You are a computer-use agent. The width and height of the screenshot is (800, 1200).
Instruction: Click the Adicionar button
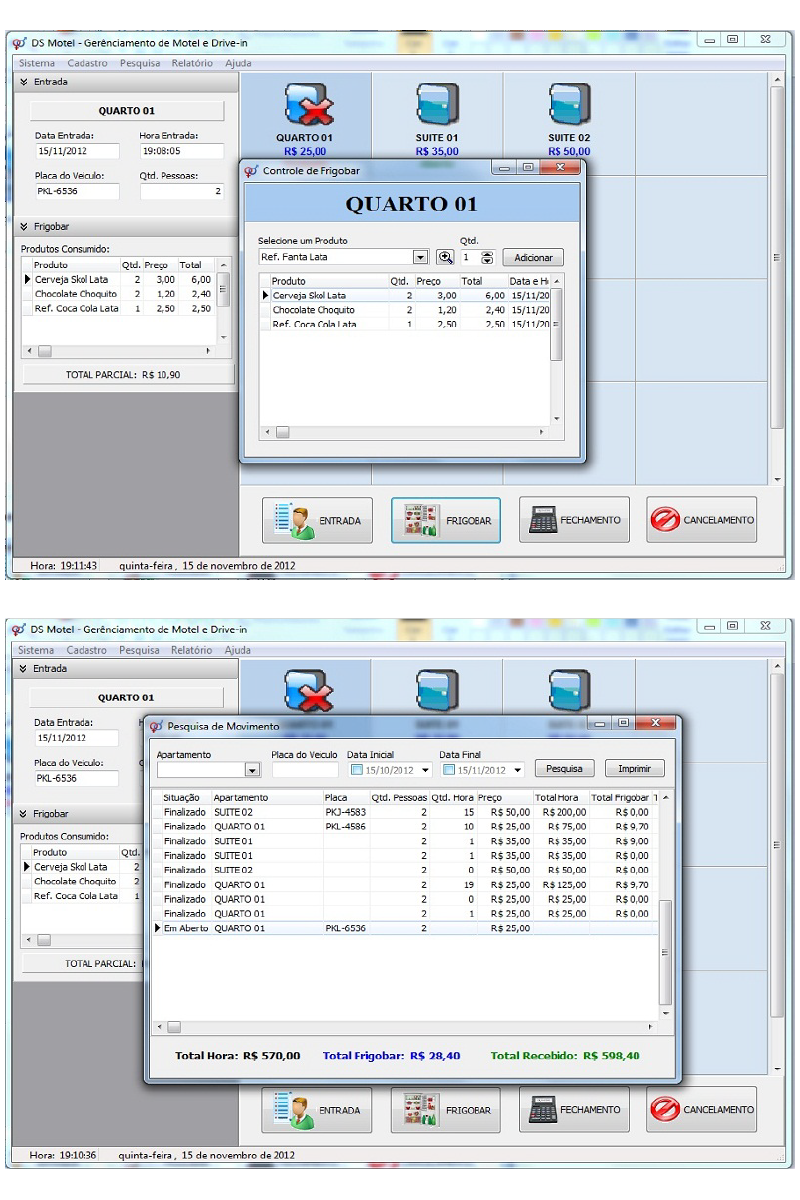coord(533,257)
